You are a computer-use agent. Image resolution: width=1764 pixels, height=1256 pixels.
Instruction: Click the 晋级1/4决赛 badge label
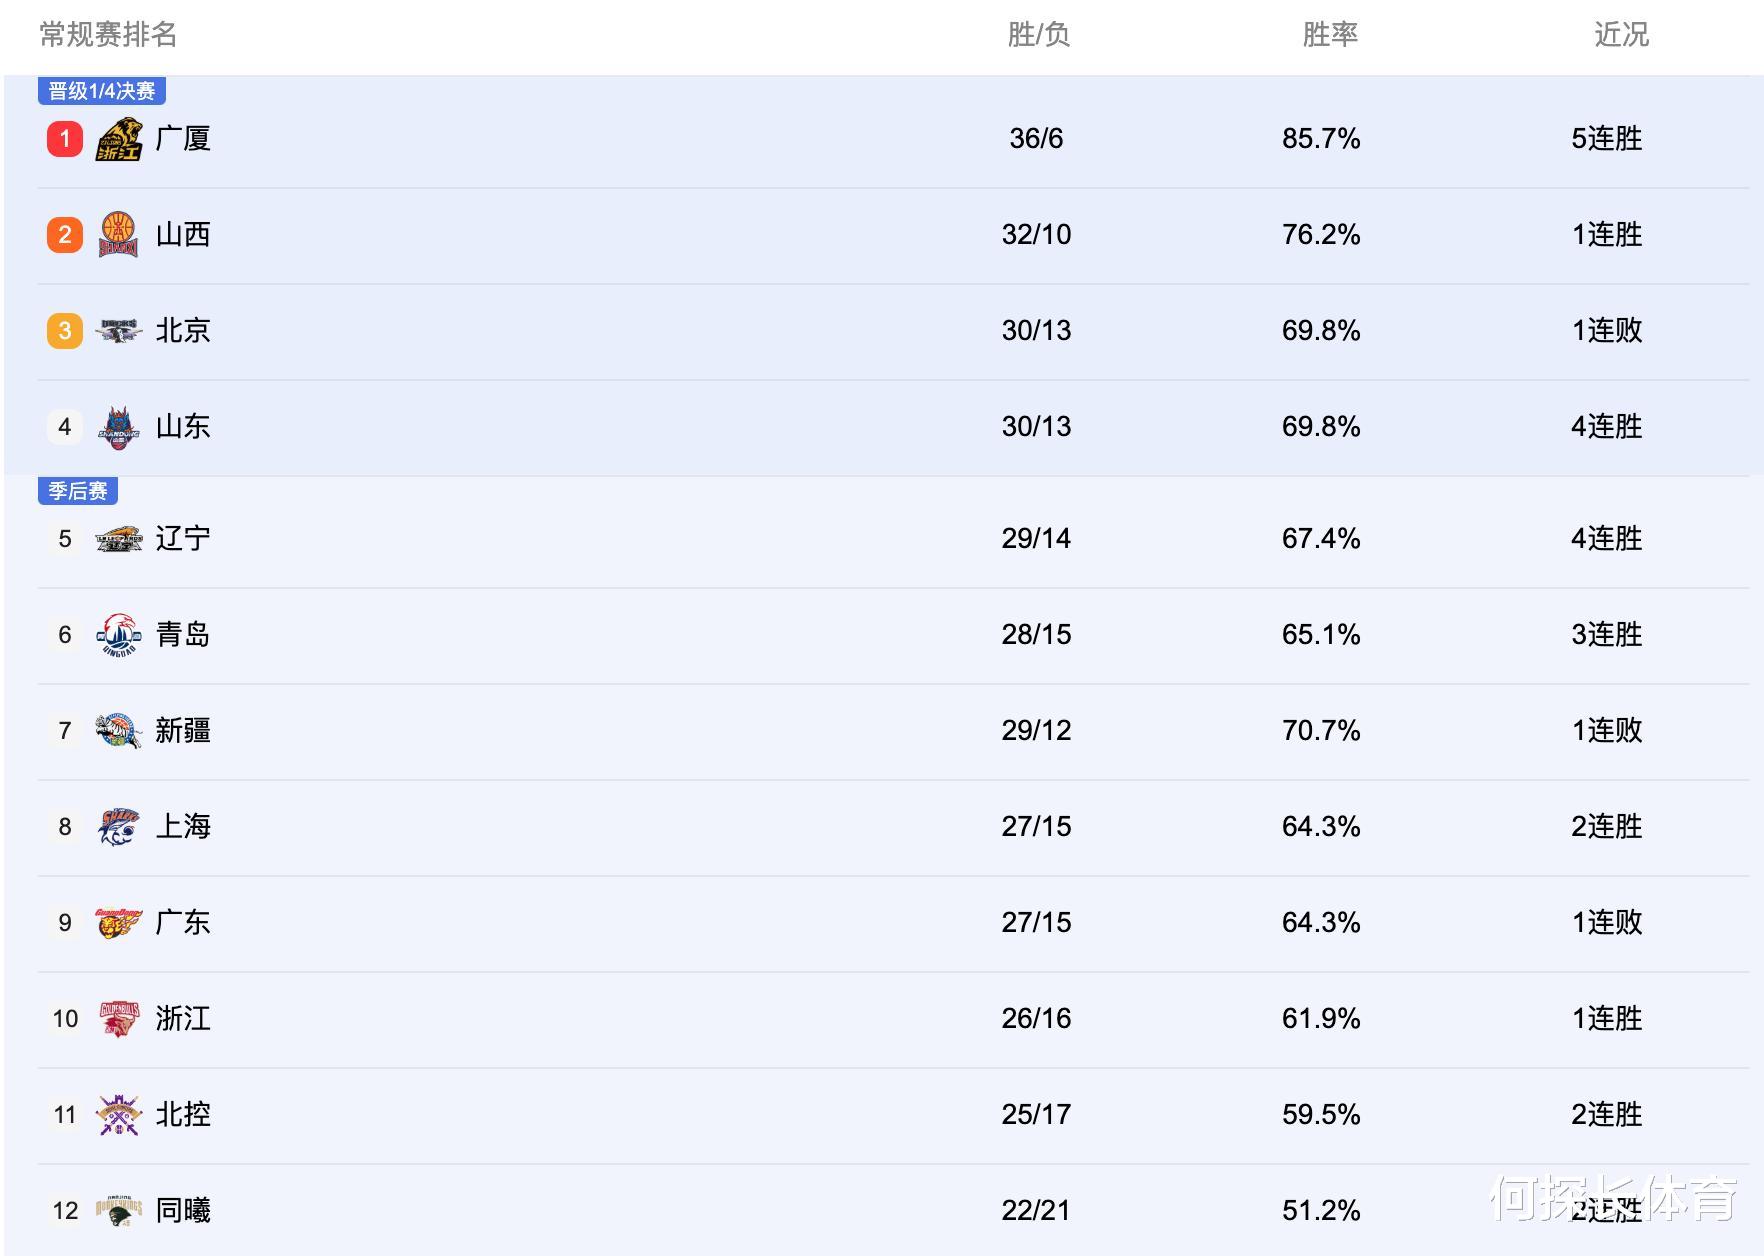pyautogui.click(x=102, y=91)
